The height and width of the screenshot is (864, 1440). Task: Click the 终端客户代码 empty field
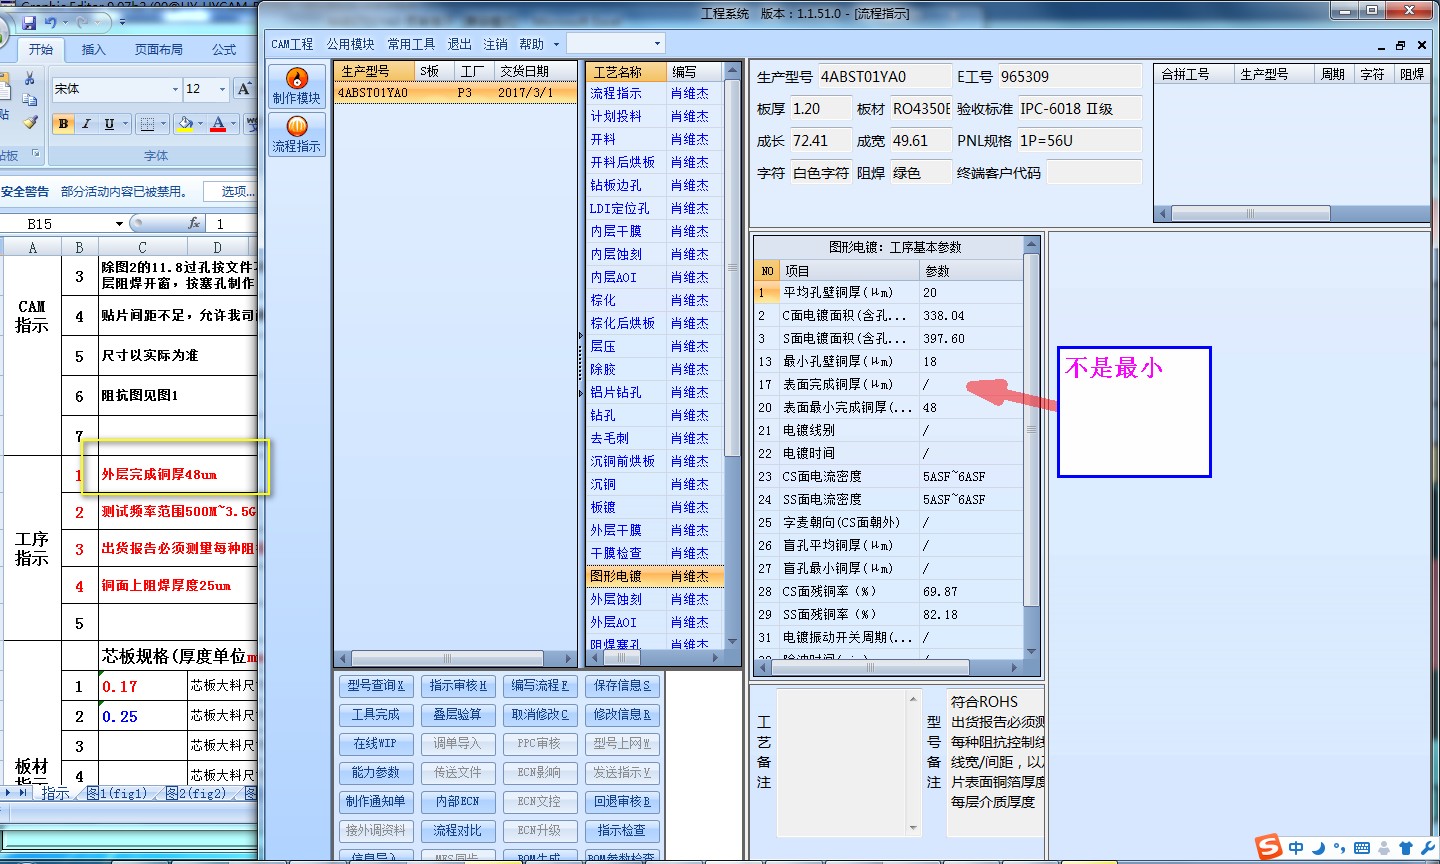click(1093, 172)
